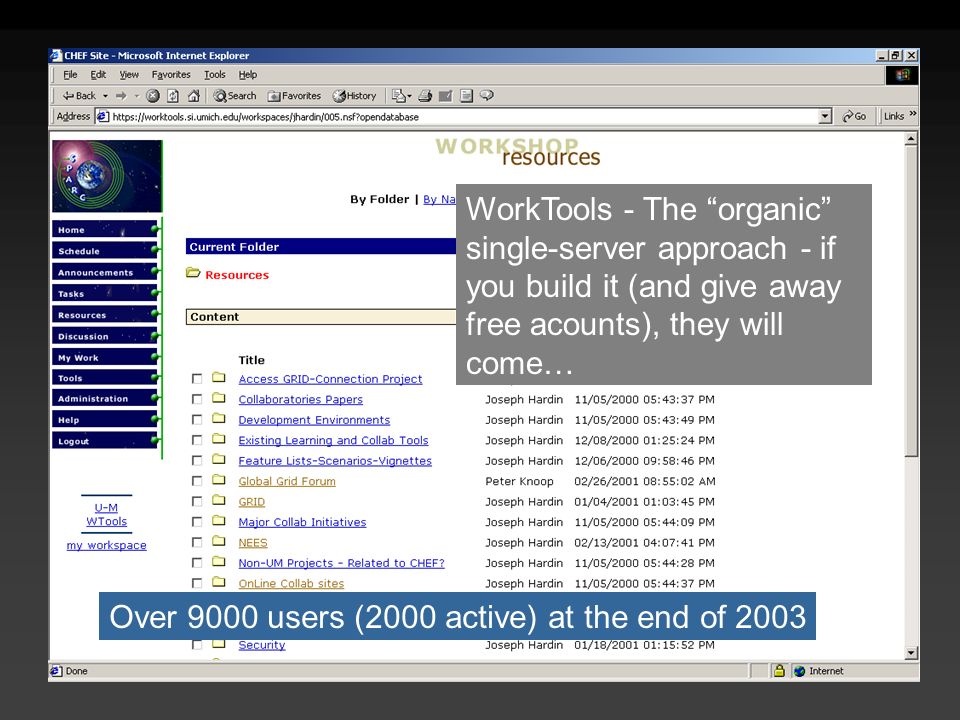This screenshot has height=720, width=960.
Task: Click the address URL field
Action: 456,116
